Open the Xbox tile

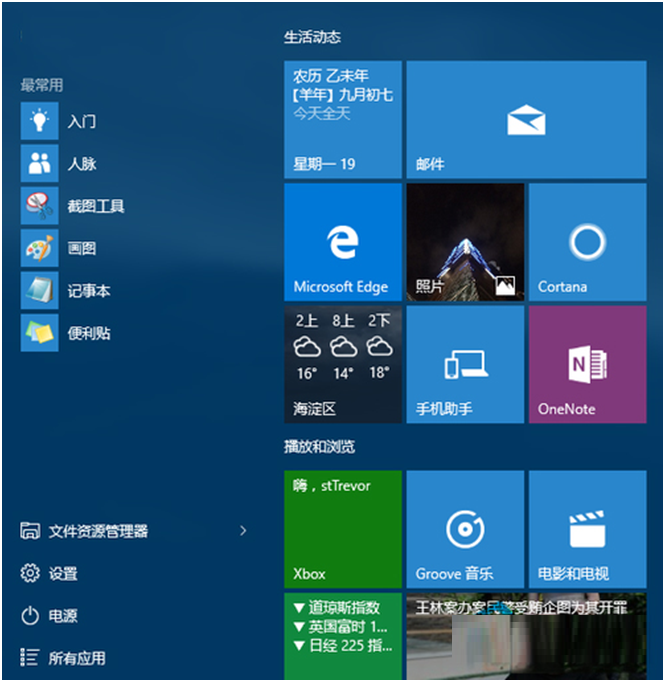tap(343, 529)
